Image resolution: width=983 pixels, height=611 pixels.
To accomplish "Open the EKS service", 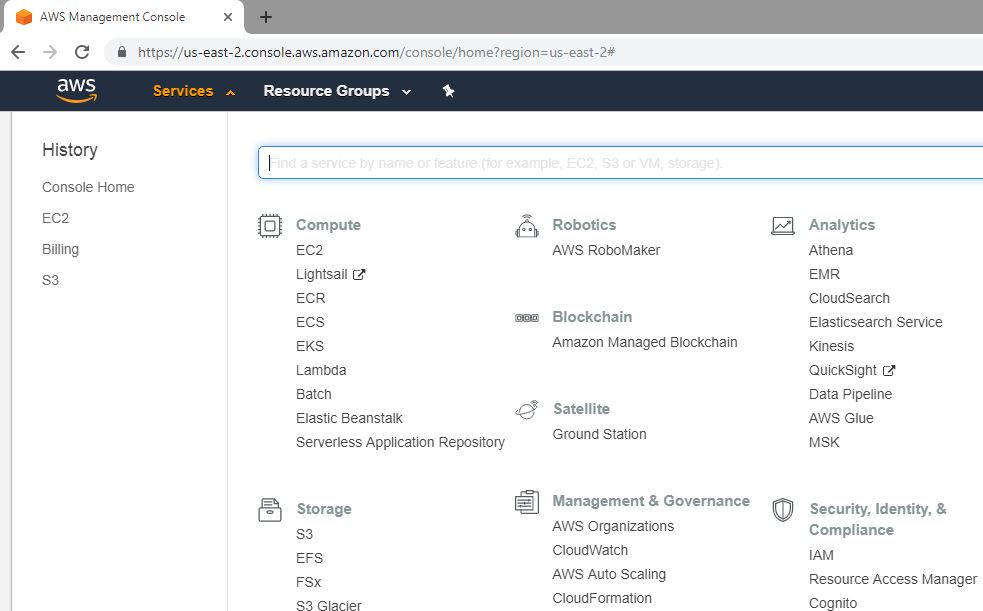I will pyautogui.click(x=310, y=347).
